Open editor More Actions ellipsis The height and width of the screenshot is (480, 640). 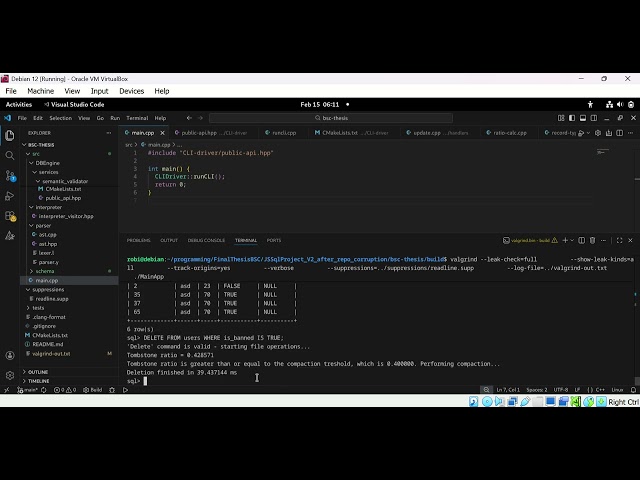(x=631, y=133)
